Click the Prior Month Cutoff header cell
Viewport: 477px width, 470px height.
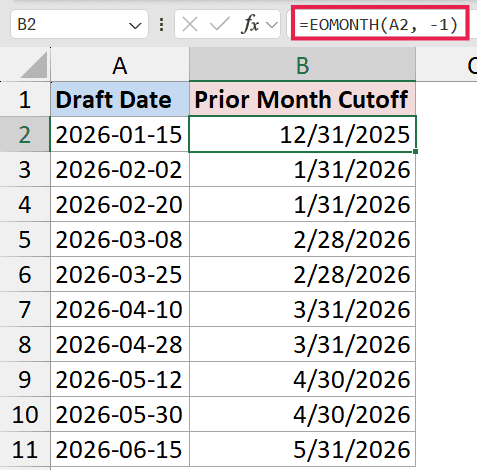point(302,99)
